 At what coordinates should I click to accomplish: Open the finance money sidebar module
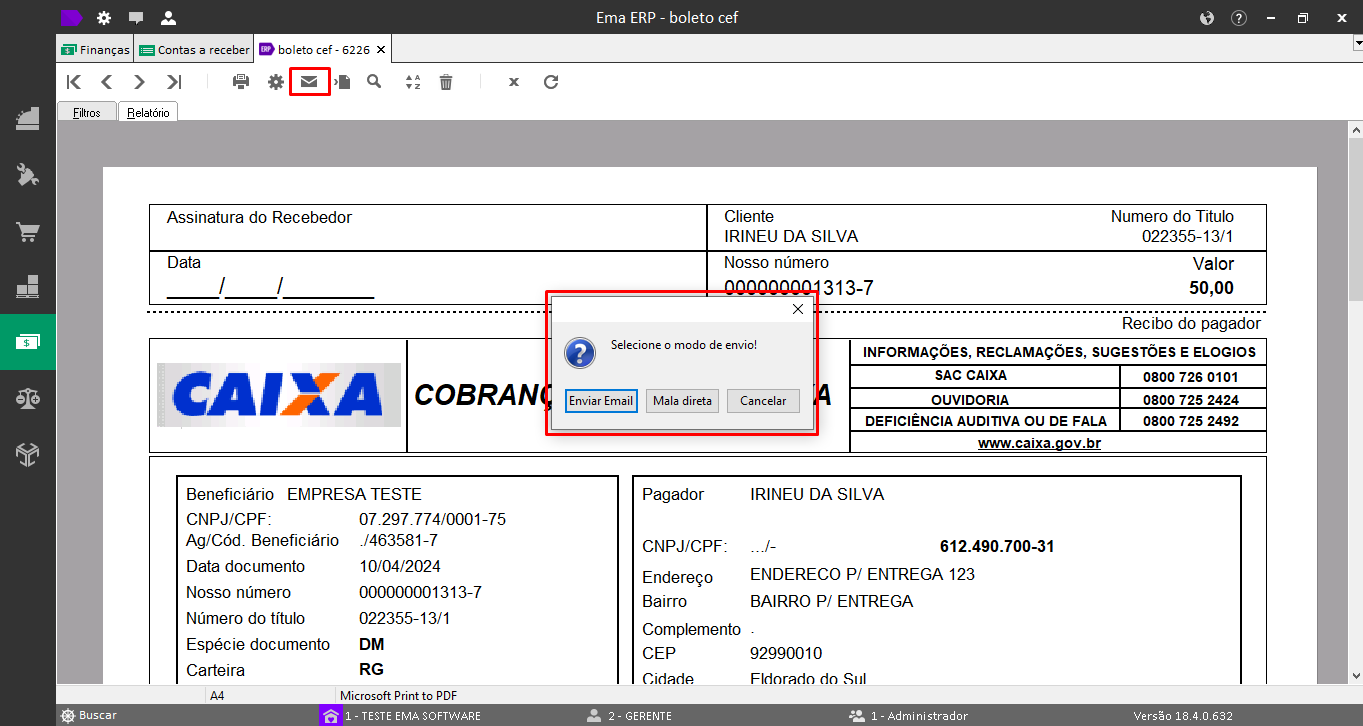coord(28,342)
